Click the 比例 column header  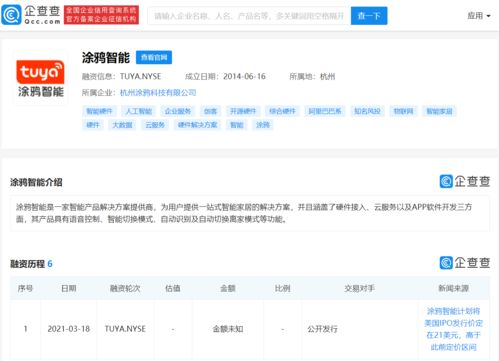click(282, 288)
